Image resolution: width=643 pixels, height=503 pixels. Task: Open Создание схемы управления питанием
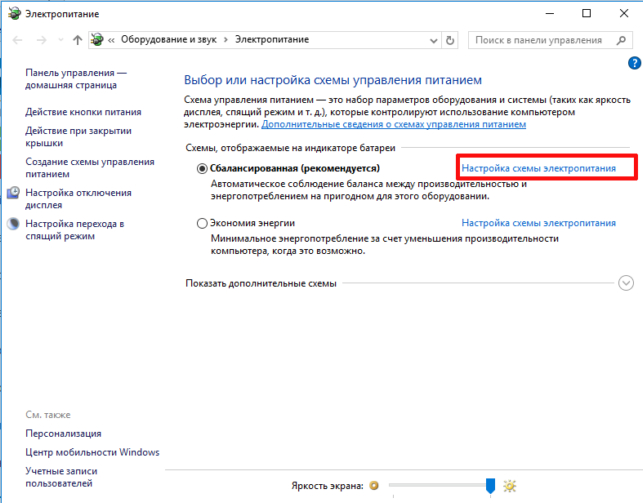(x=90, y=168)
